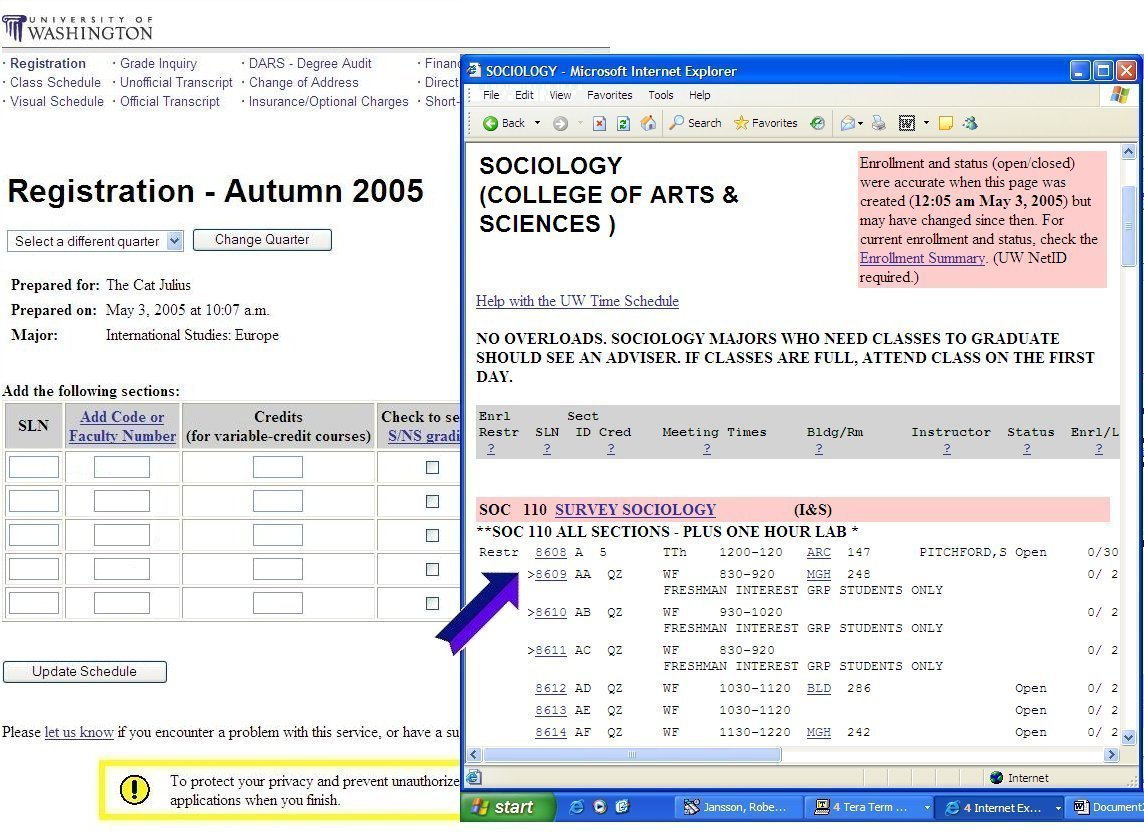The width and height of the screenshot is (1144, 832).
Task: Stop page loading with red X icon
Action: tap(599, 123)
